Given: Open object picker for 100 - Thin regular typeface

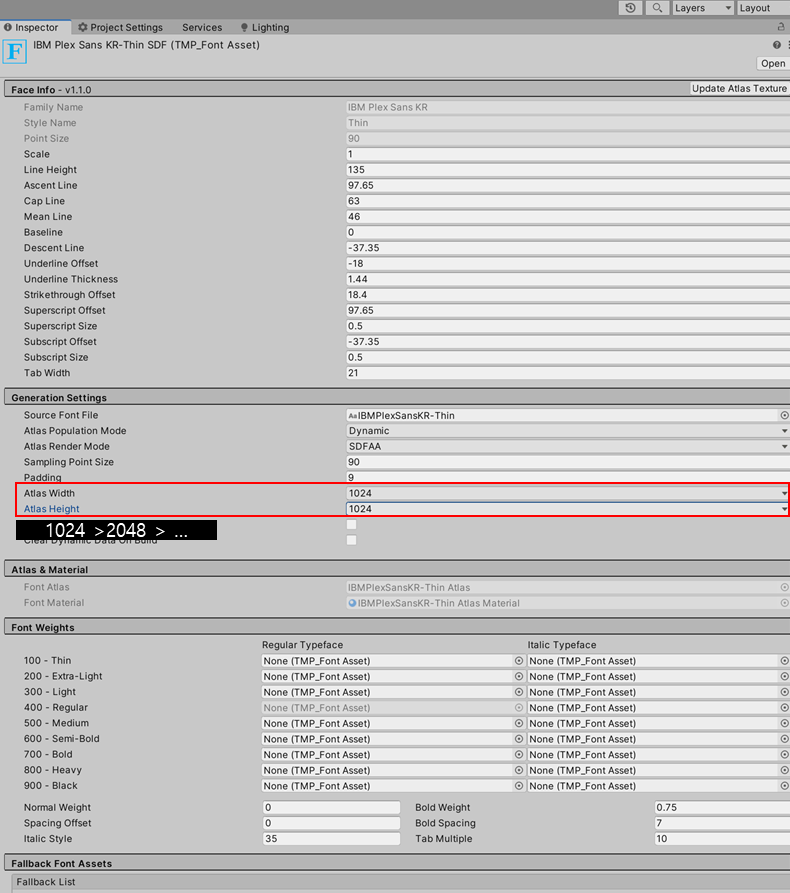Looking at the screenshot, I should [x=519, y=661].
